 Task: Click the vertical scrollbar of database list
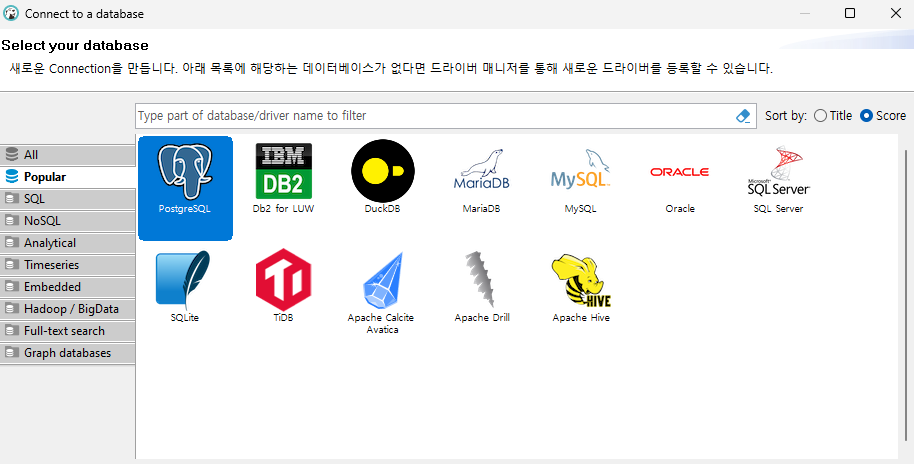click(906, 294)
